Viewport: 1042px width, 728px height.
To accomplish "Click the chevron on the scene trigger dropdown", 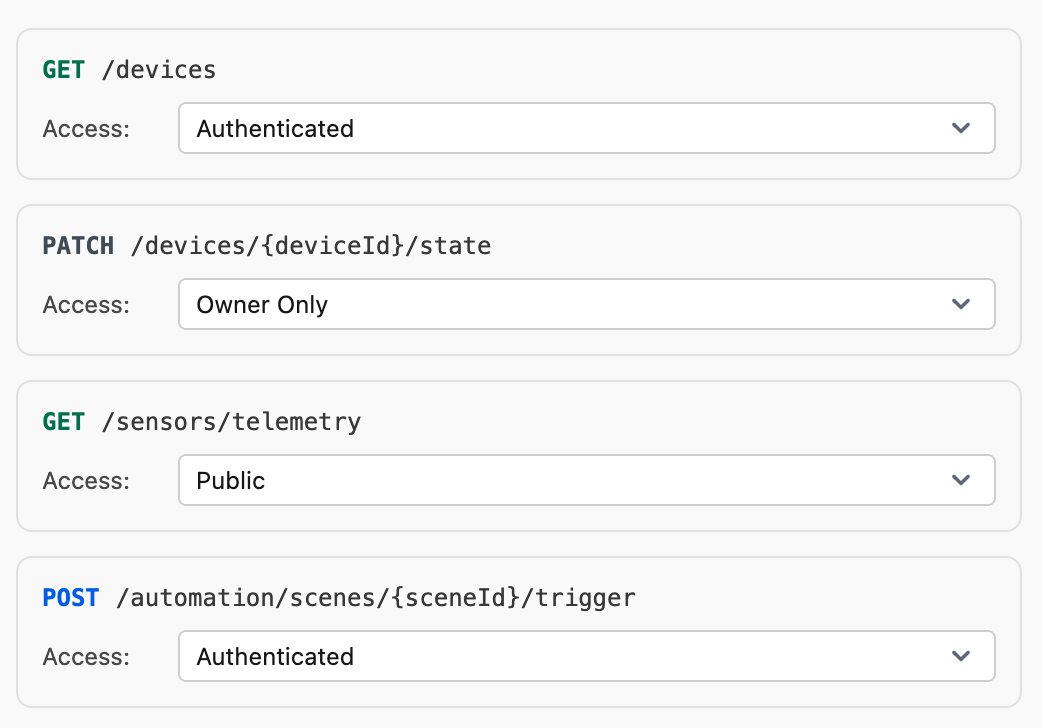I will 960,656.
